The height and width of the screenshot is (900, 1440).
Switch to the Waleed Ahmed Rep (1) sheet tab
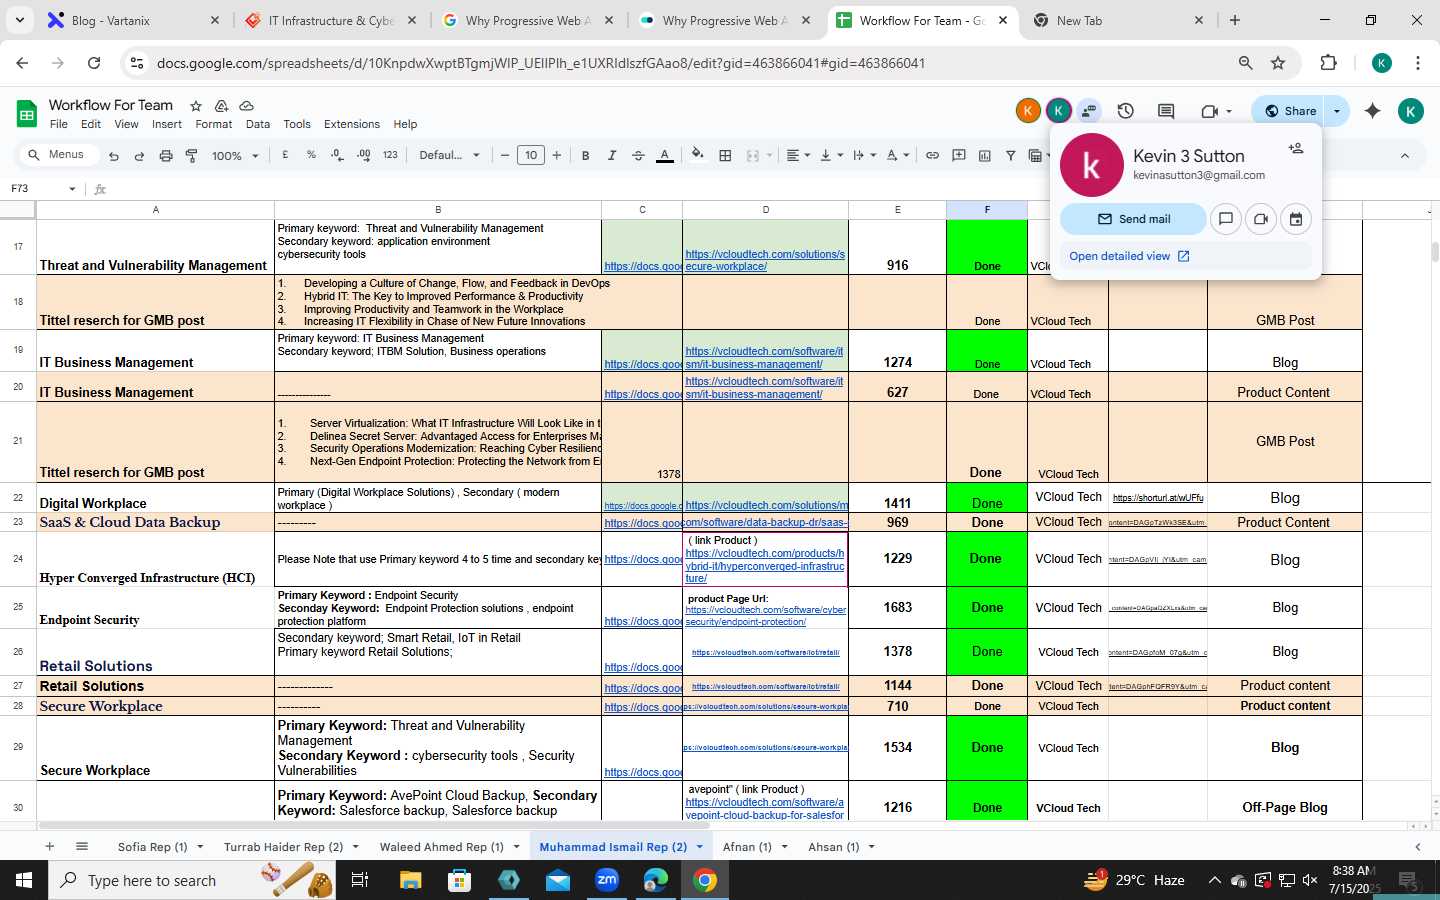(x=441, y=847)
